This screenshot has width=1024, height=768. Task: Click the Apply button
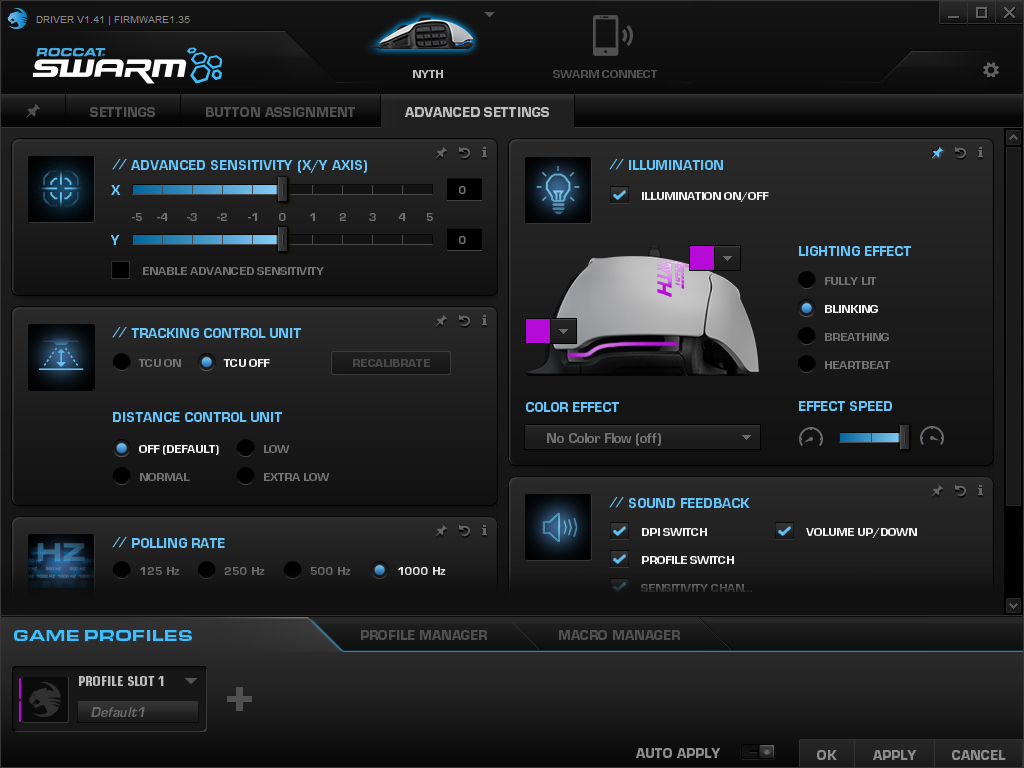click(x=893, y=755)
